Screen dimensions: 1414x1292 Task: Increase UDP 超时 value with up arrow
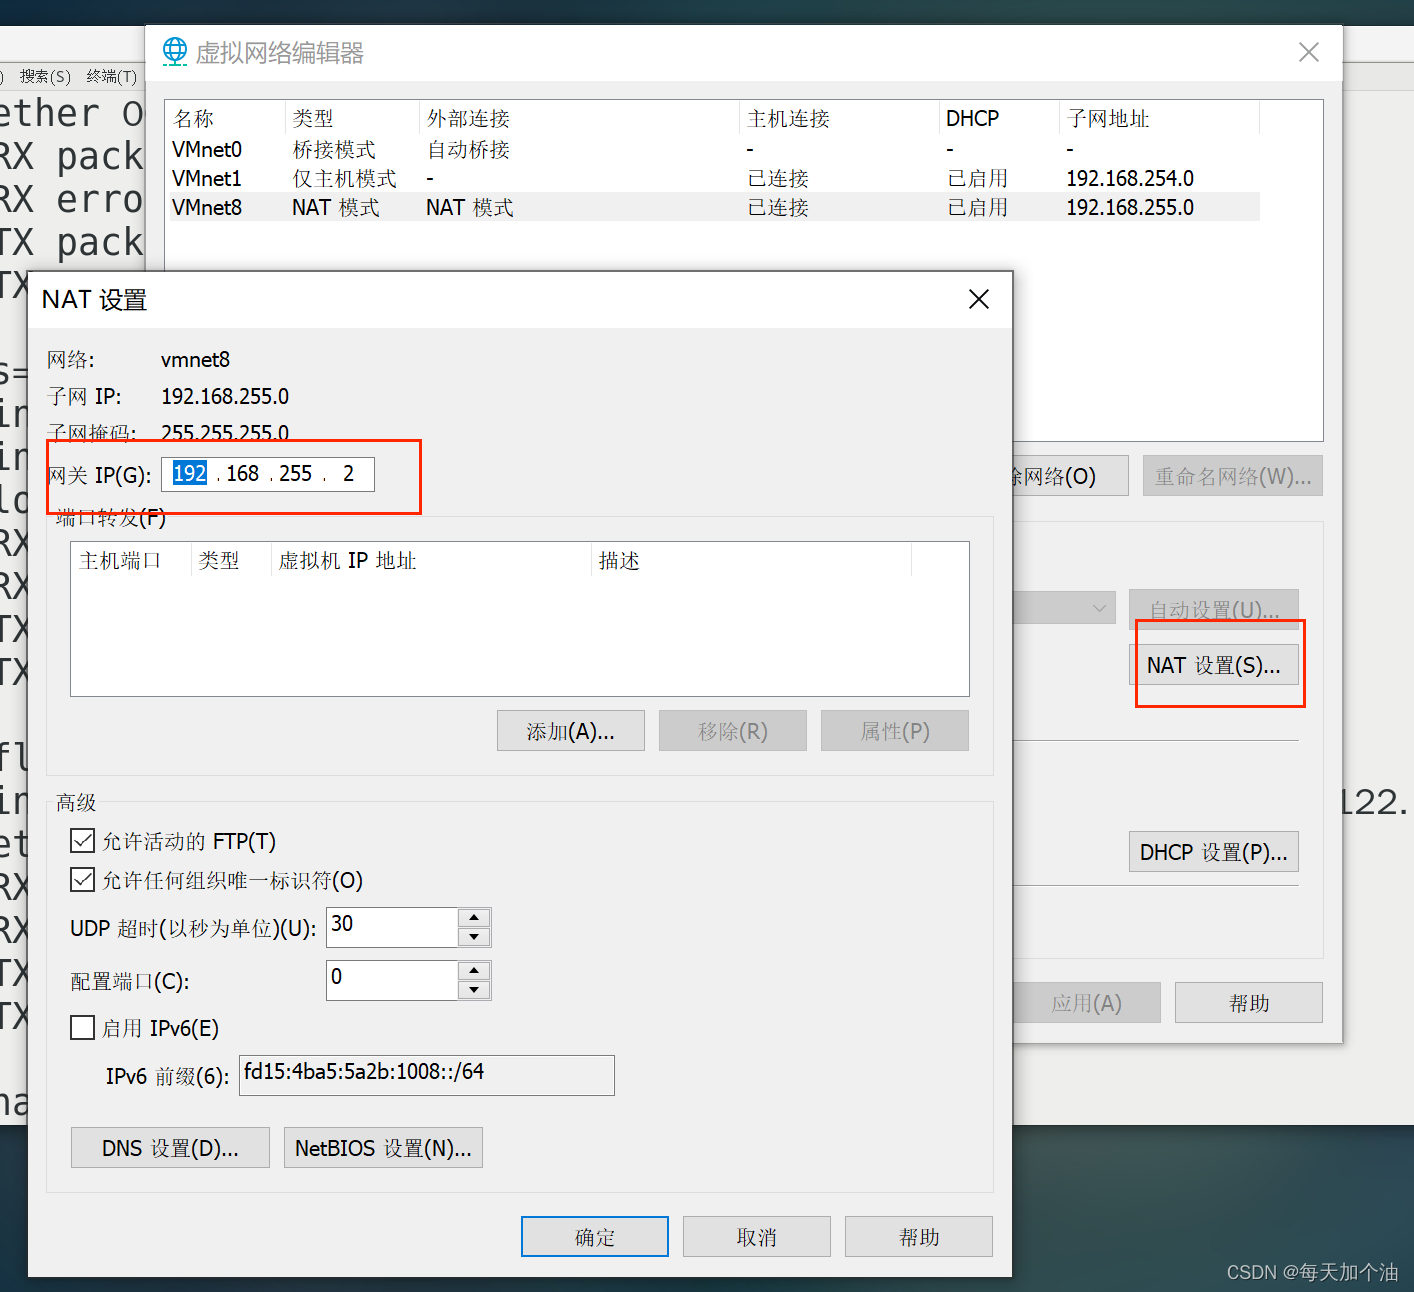(474, 918)
